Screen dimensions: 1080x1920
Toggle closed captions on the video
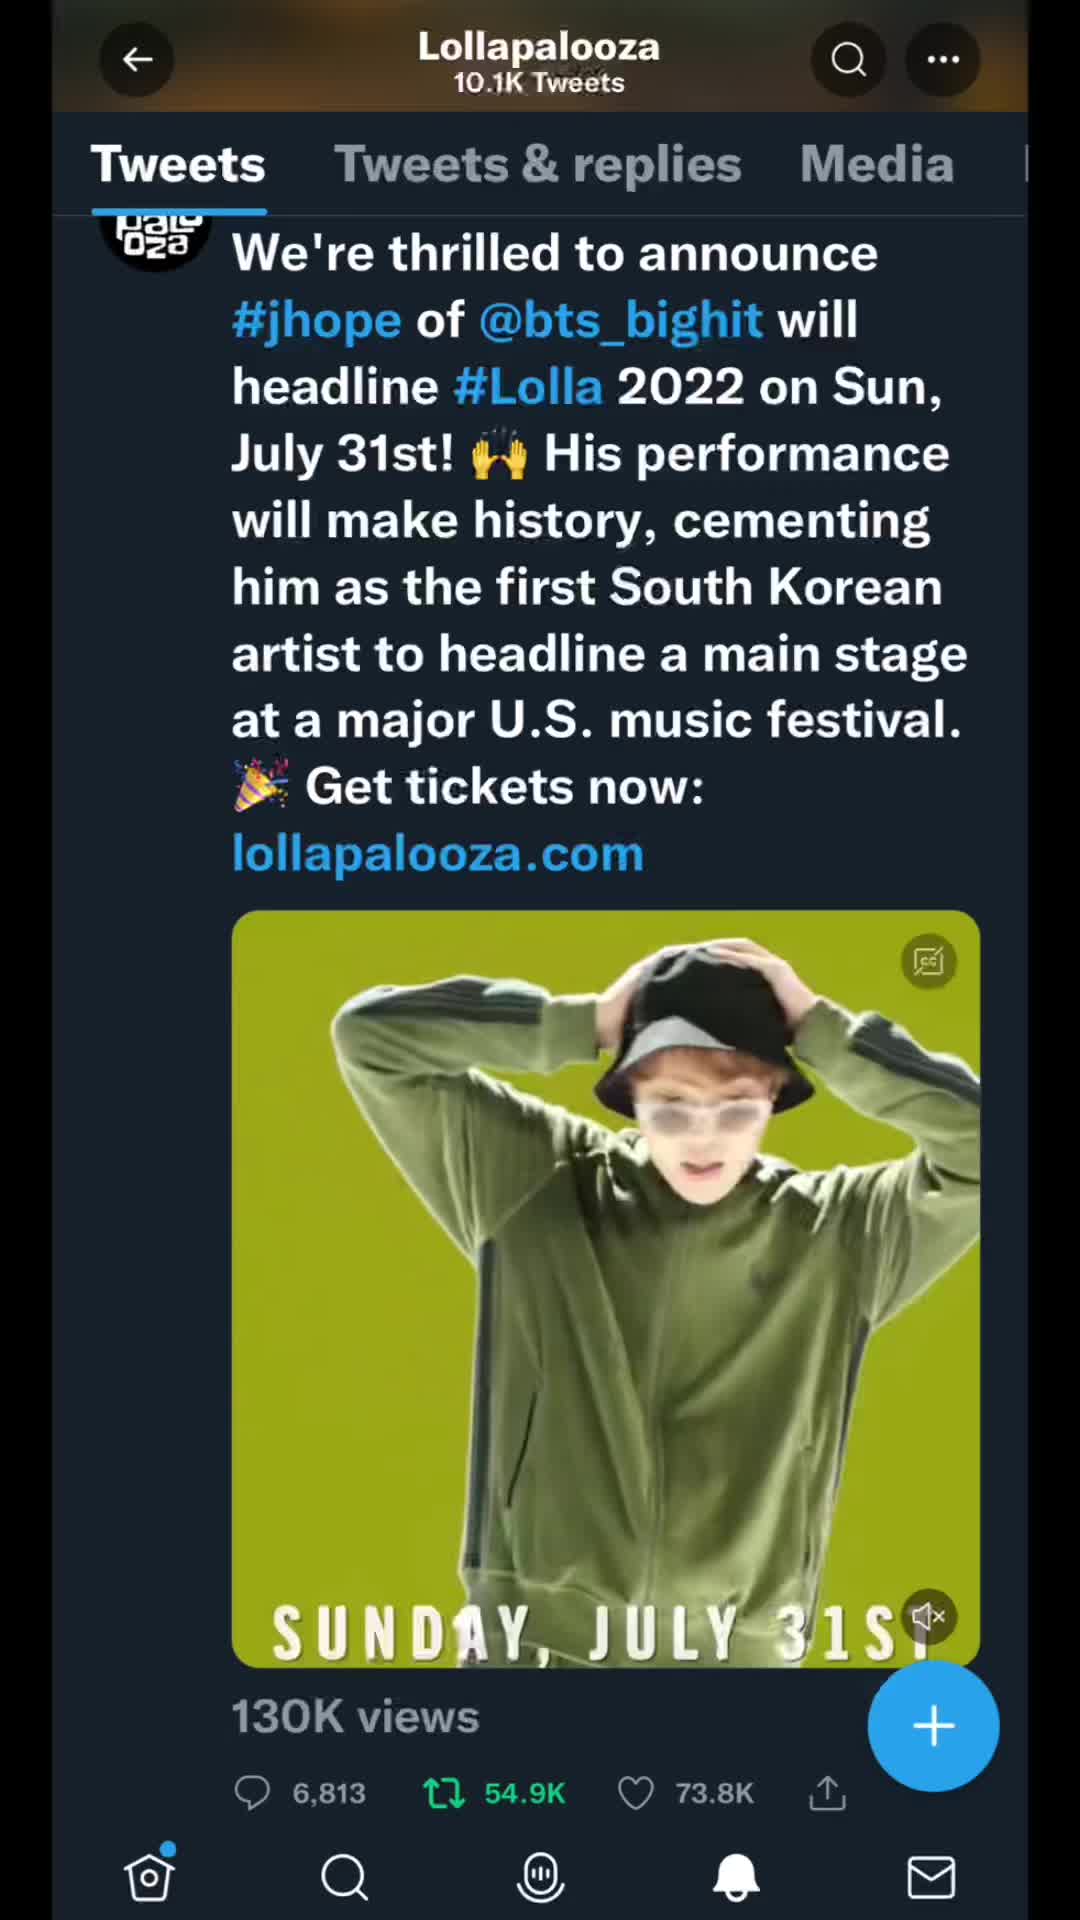tap(928, 962)
